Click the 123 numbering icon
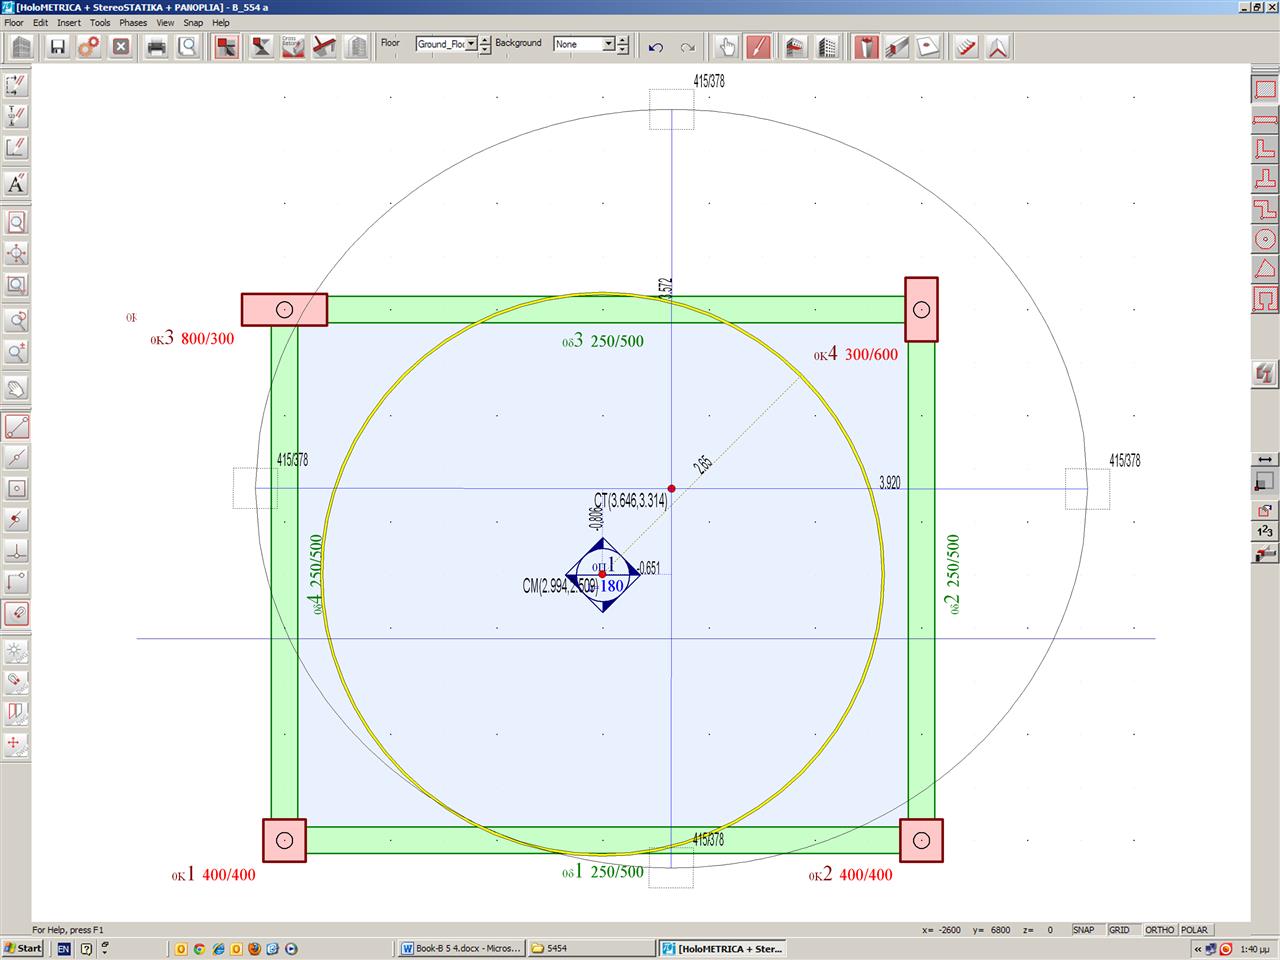1280x960 pixels. [x=1264, y=531]
